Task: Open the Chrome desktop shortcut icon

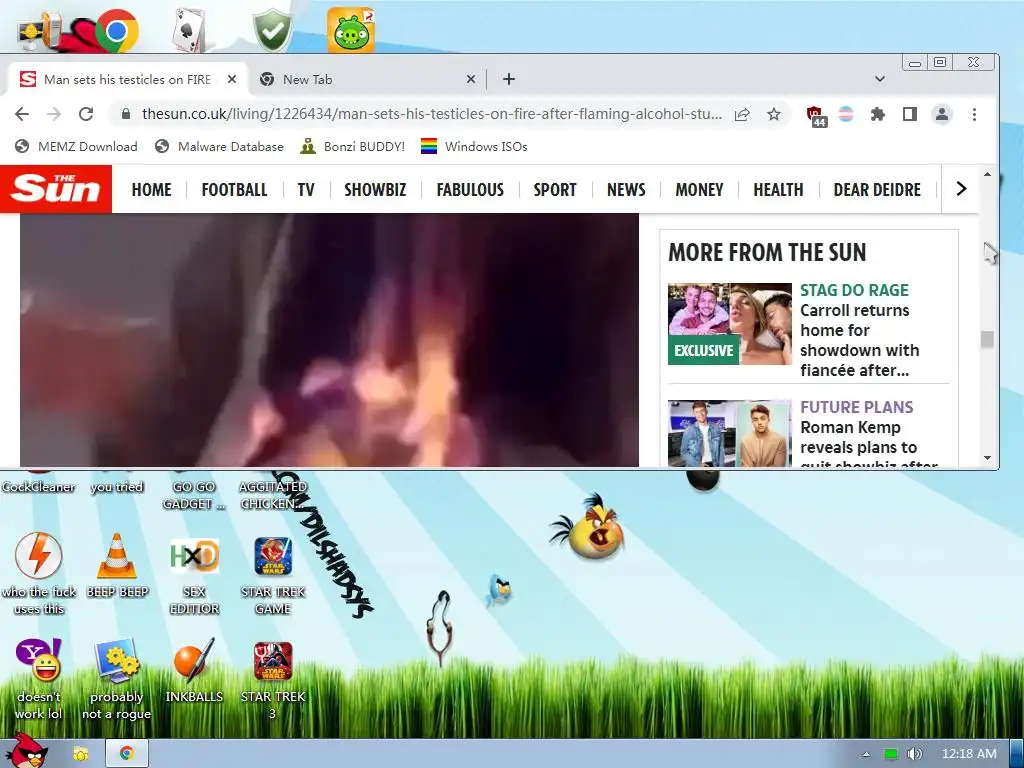Action: pos(117,30)
